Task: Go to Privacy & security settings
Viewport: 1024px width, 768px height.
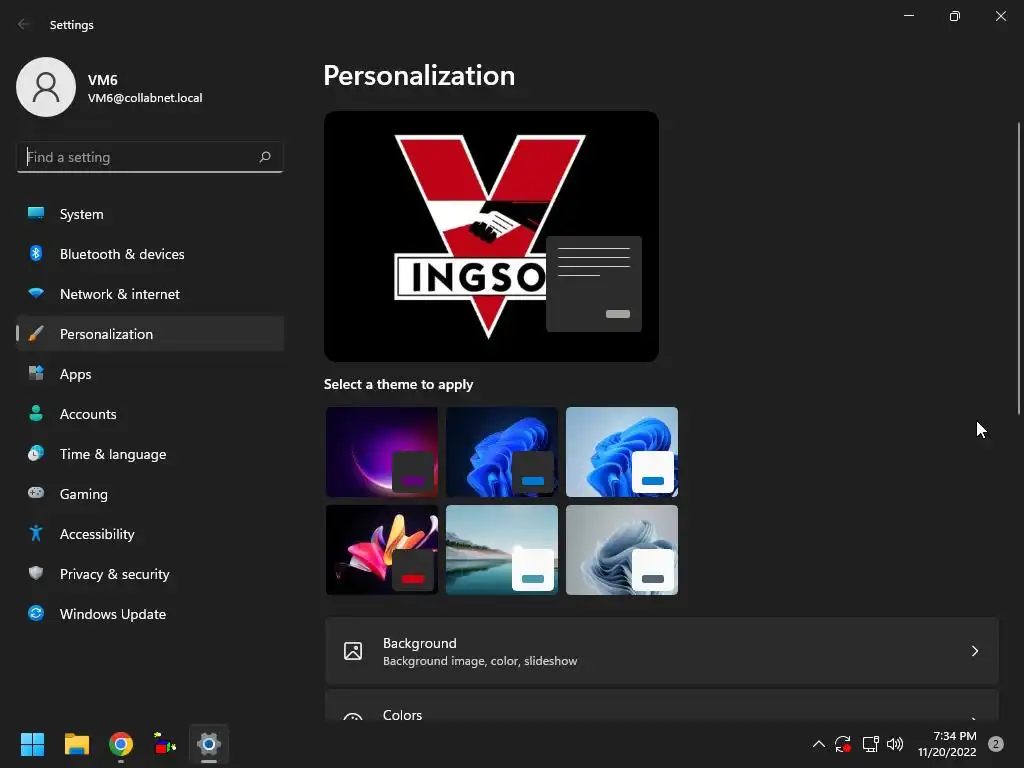Action: pos(150,573)
